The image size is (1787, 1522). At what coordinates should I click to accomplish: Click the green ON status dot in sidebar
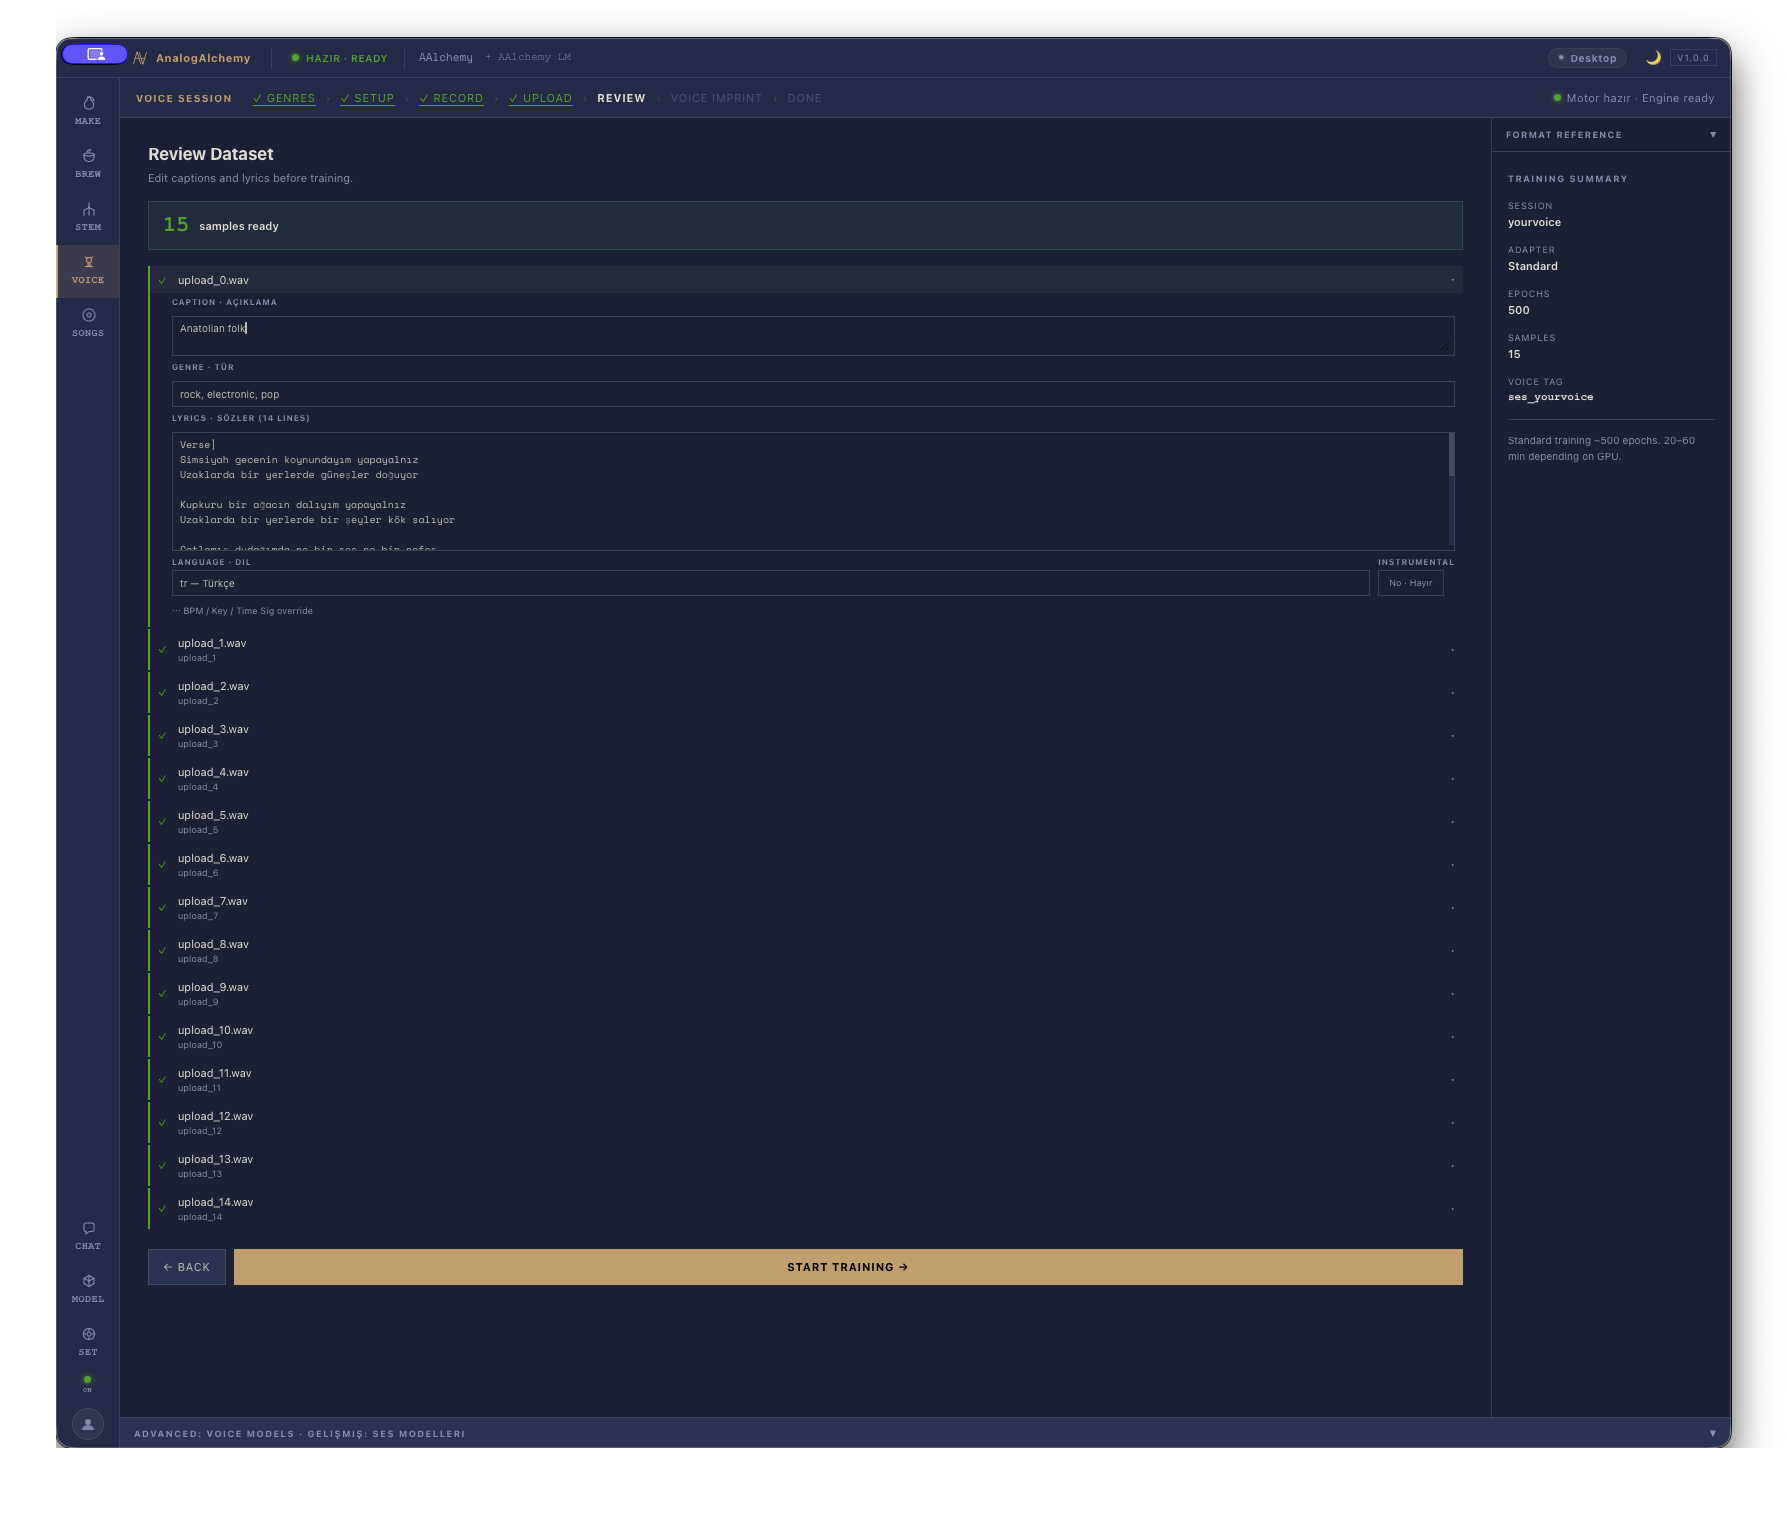87,1380
